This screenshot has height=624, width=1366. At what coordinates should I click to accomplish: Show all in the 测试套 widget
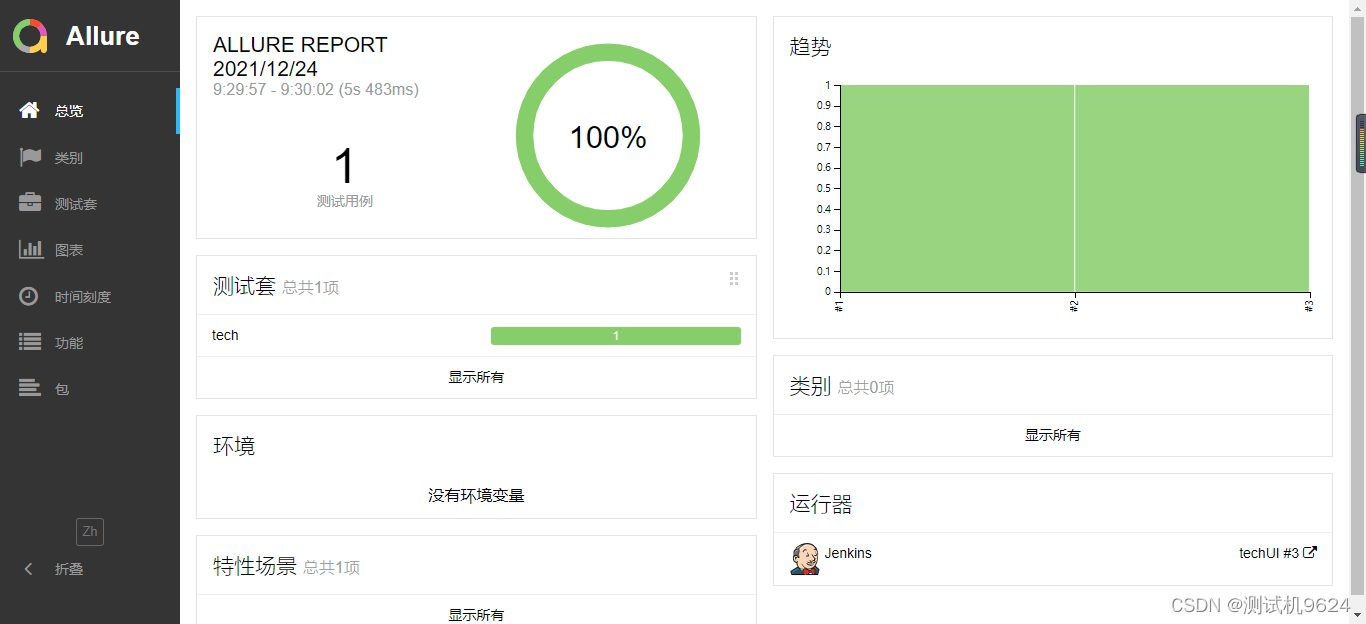[476, 377]
